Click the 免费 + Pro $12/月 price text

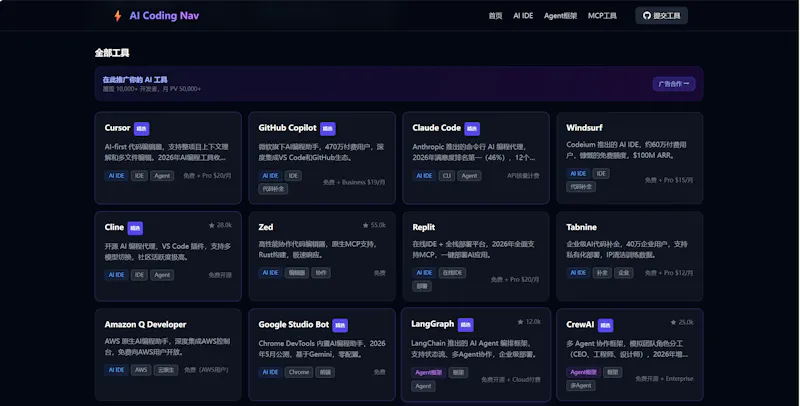point(669,273)
